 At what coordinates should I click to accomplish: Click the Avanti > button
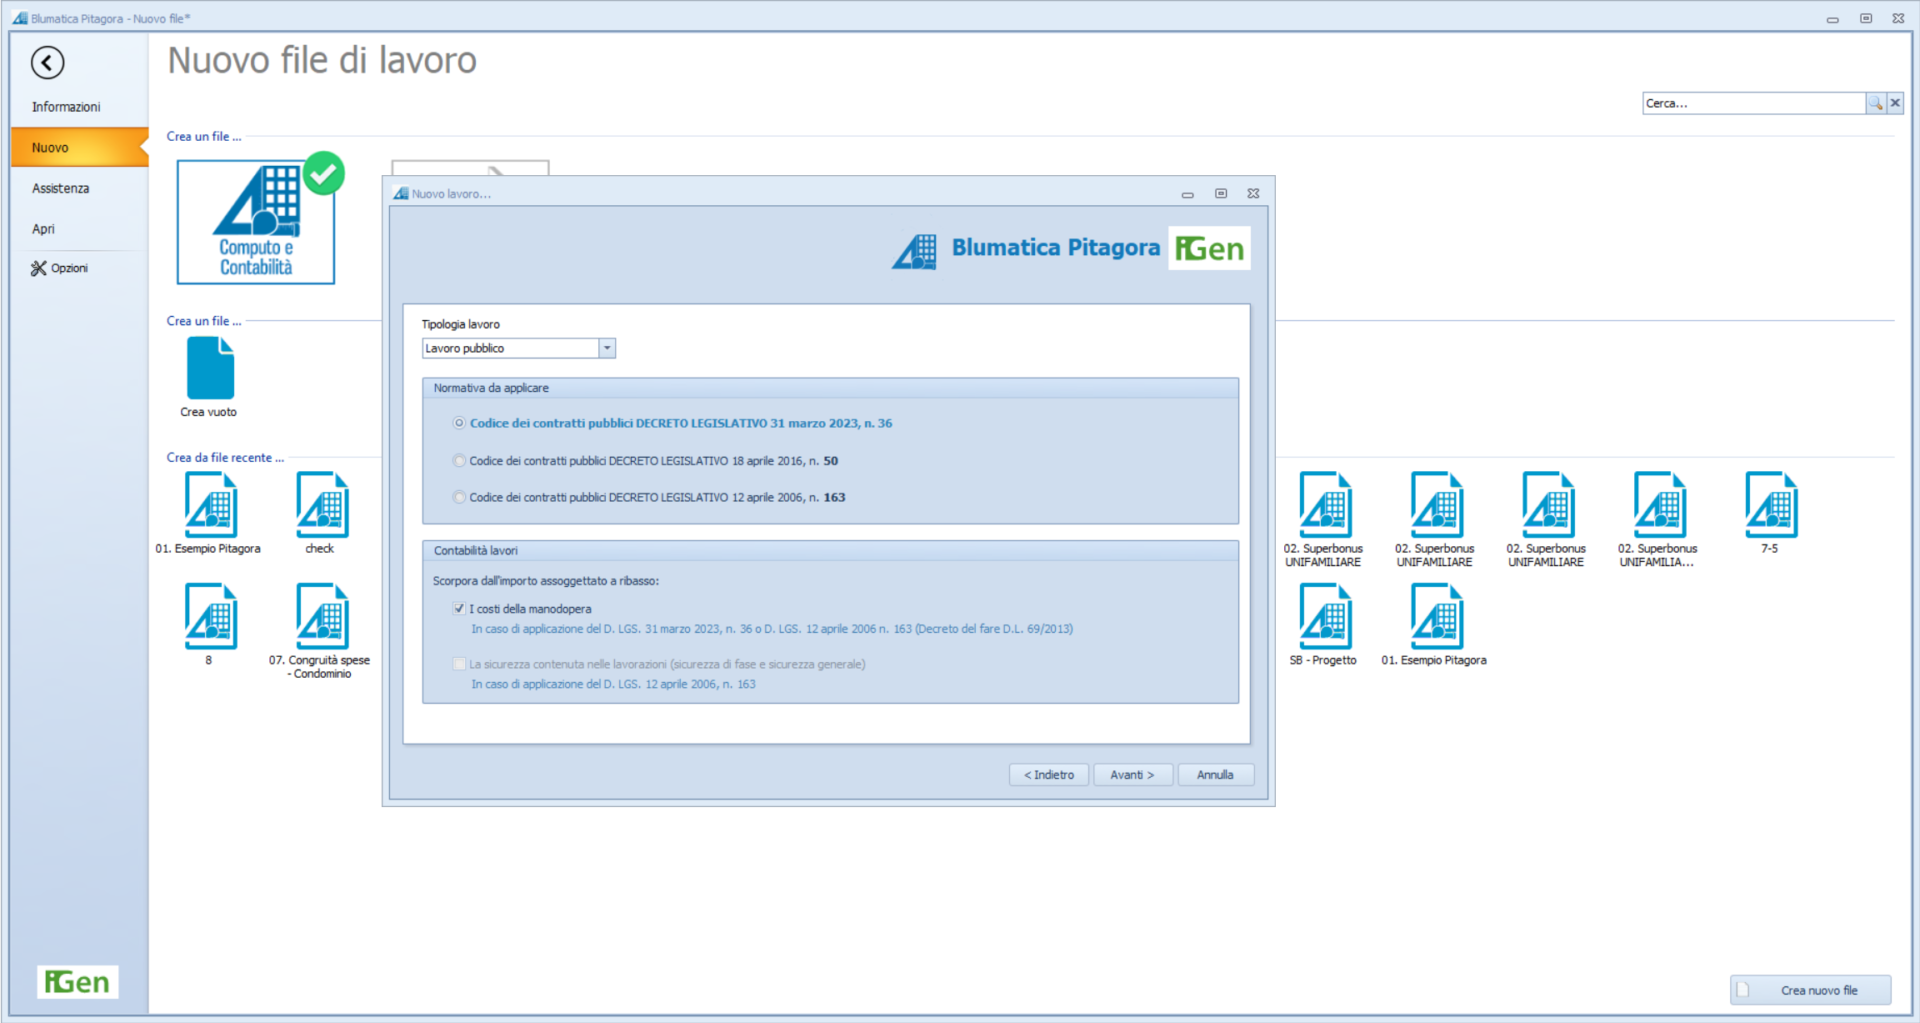click(x=1131, y=775)
